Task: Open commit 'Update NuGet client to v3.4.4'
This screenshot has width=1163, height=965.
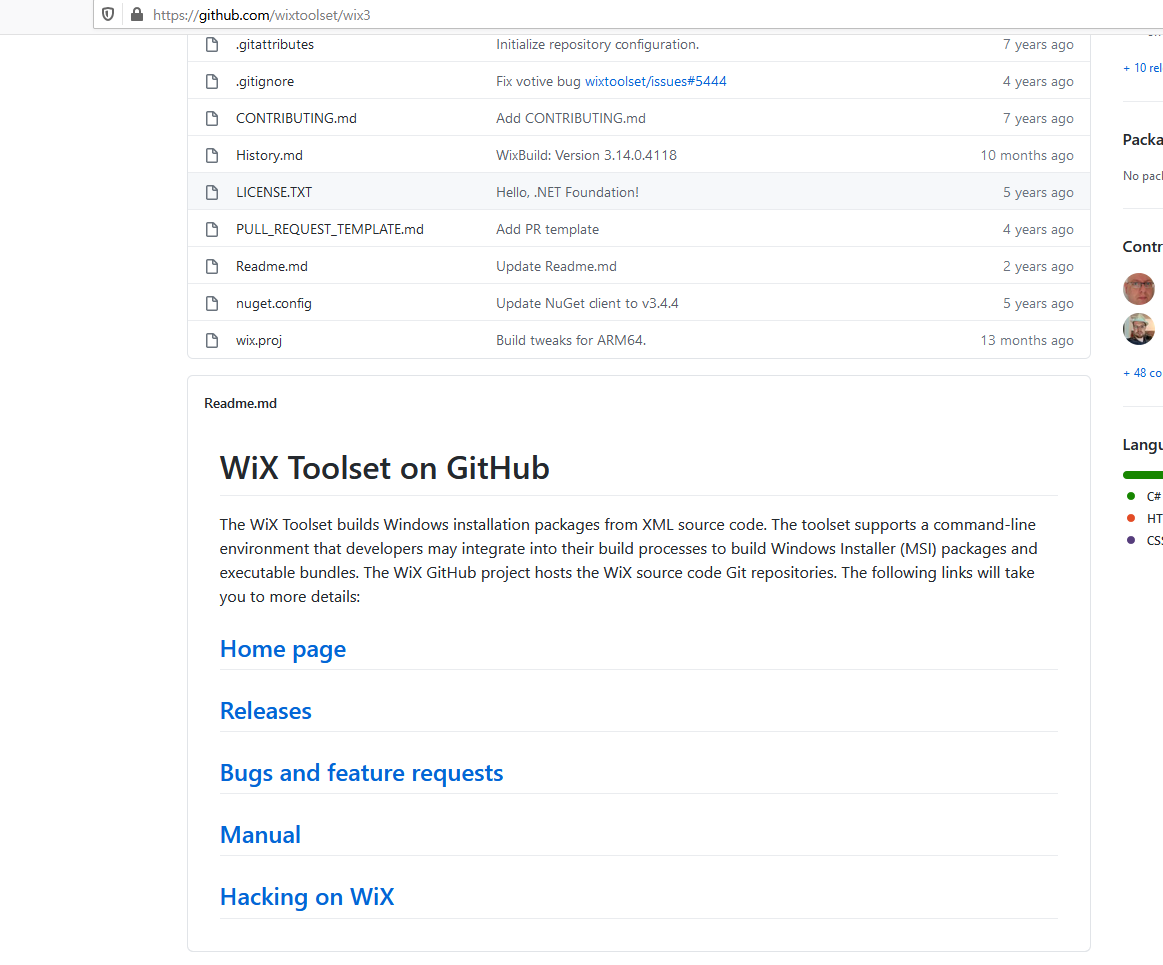Action: [x=587, y=304]
